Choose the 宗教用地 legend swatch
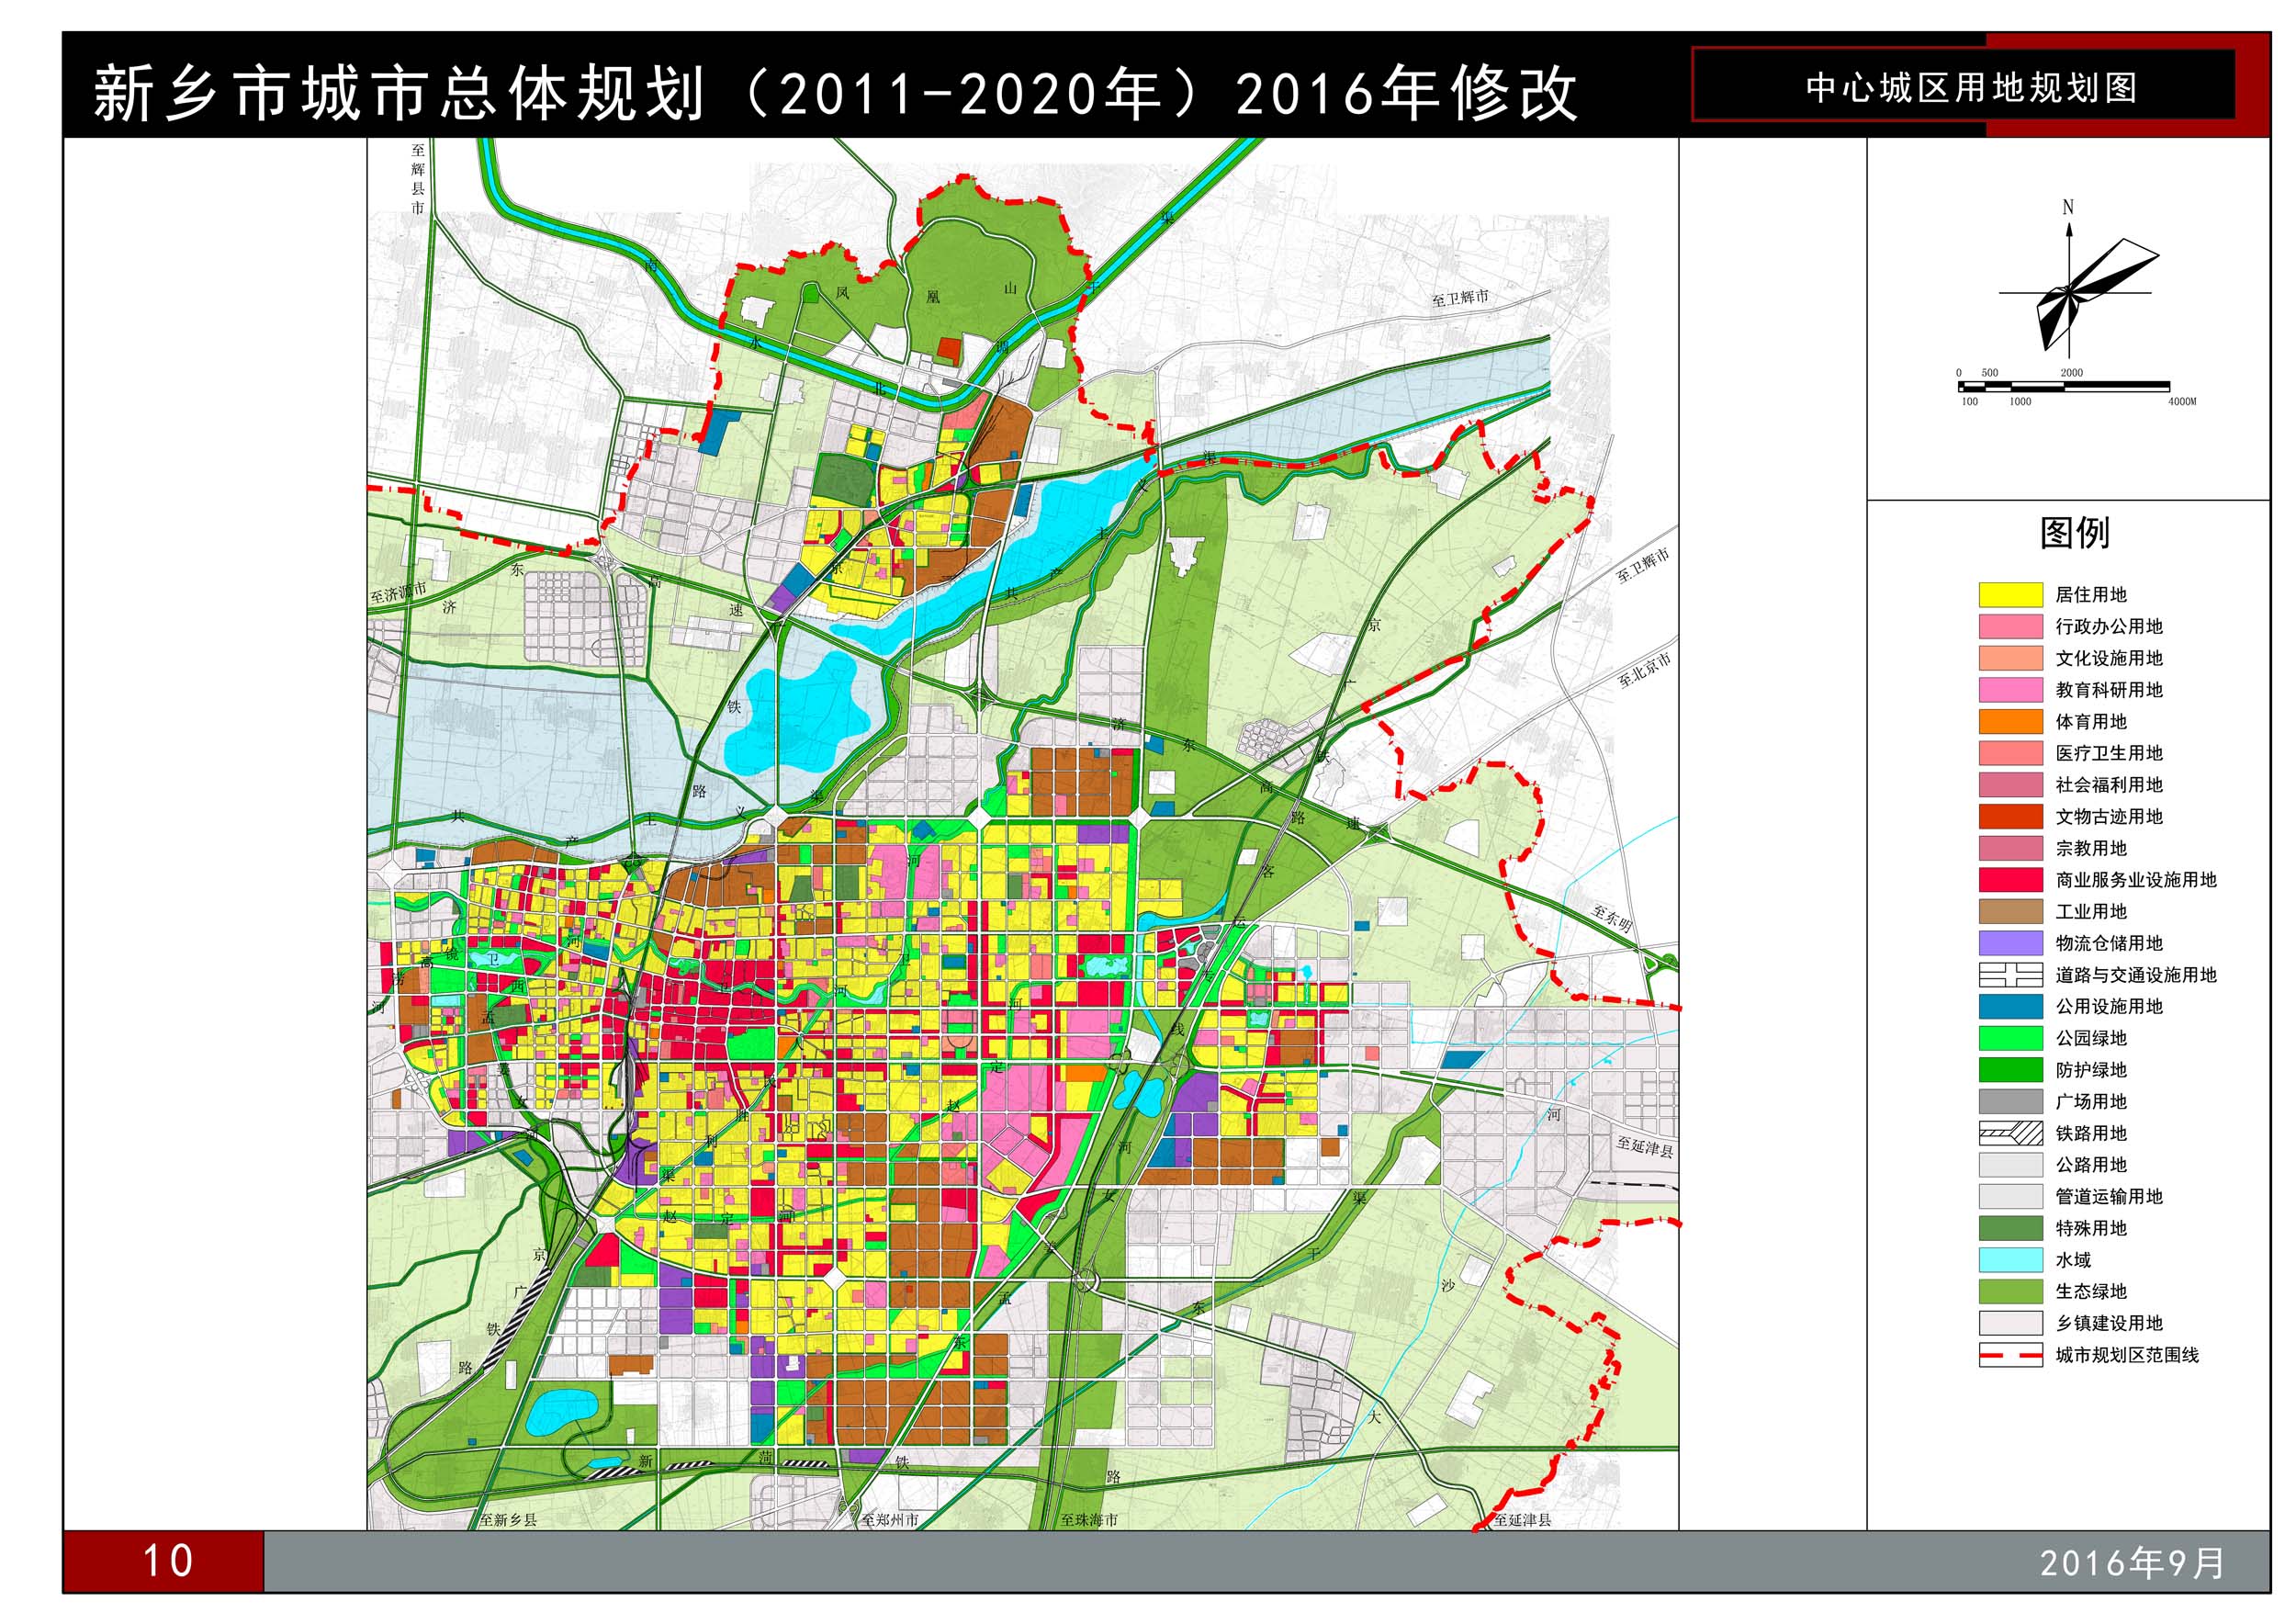This screenshot has width=2296, height=1624. (x=2010, y=848)
